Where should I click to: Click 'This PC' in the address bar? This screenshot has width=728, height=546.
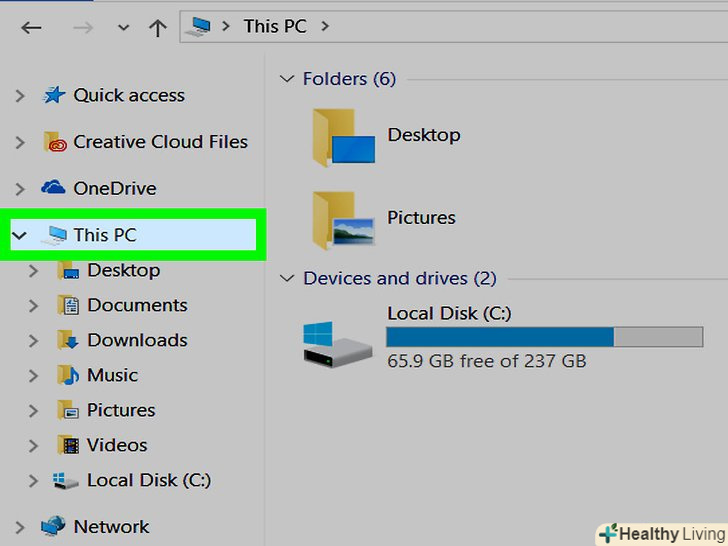(275, 26)
